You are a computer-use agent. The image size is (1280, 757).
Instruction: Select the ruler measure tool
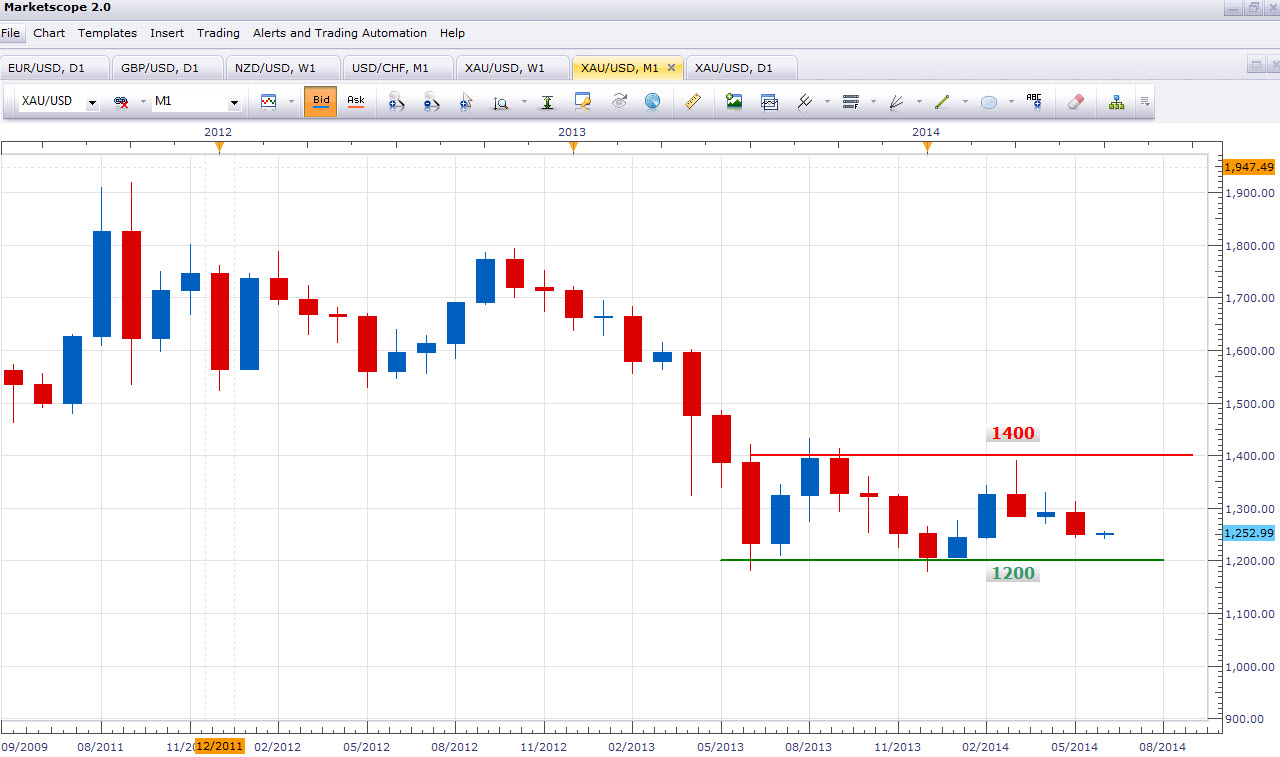tap(694, 102)
